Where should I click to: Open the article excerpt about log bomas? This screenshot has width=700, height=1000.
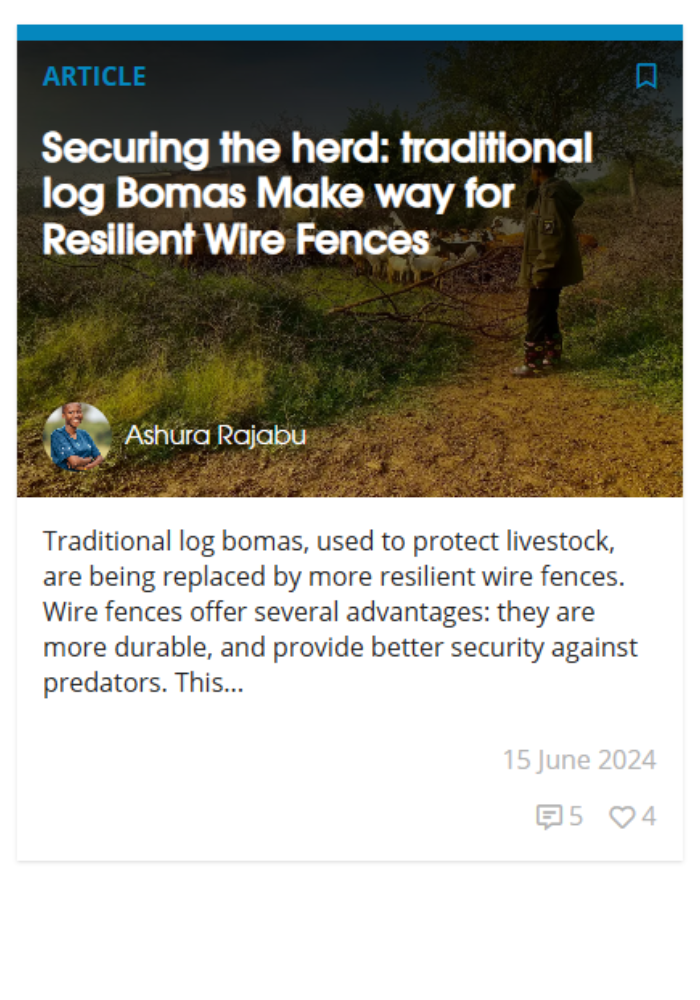pyautogui.click(x=340, y=612)
